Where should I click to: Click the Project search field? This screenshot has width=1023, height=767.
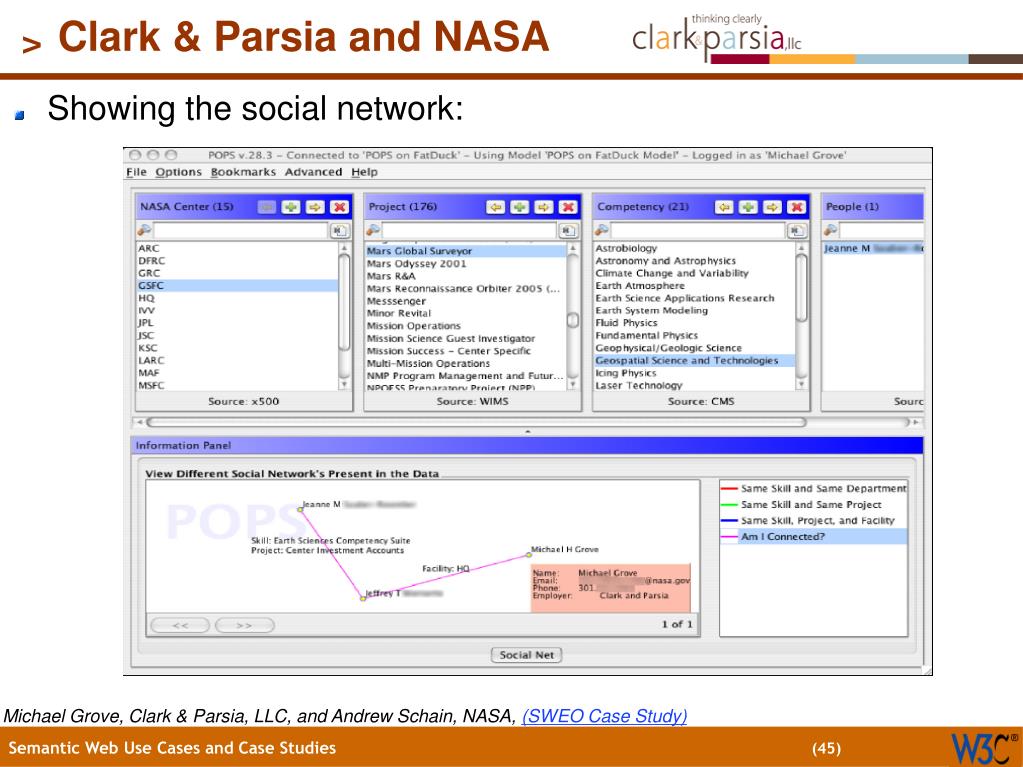click(x=469, y=230)
